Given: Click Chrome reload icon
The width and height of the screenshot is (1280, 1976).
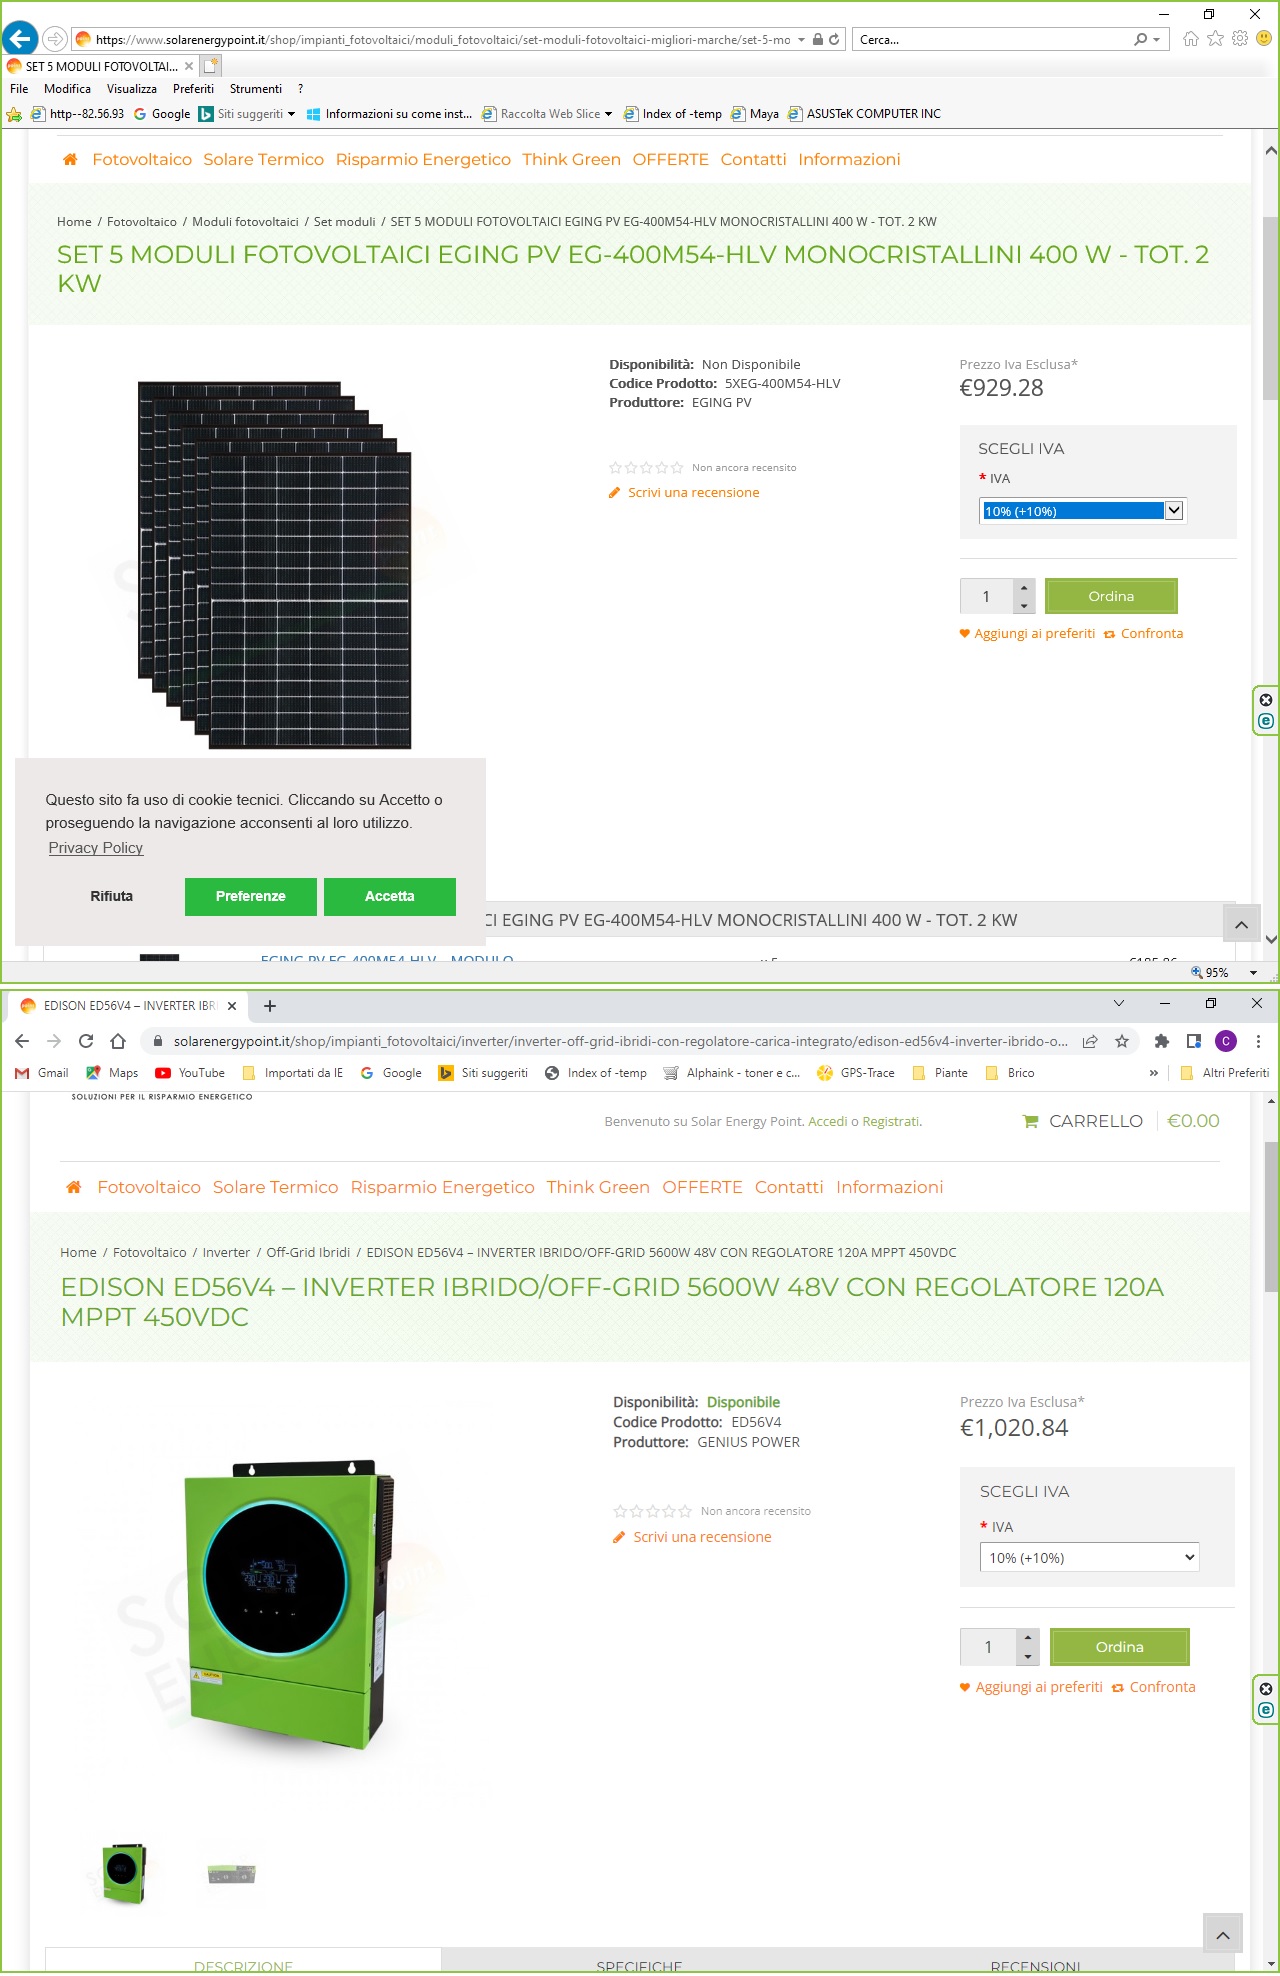Looking at the screenshot, I should coord(86,1041).
